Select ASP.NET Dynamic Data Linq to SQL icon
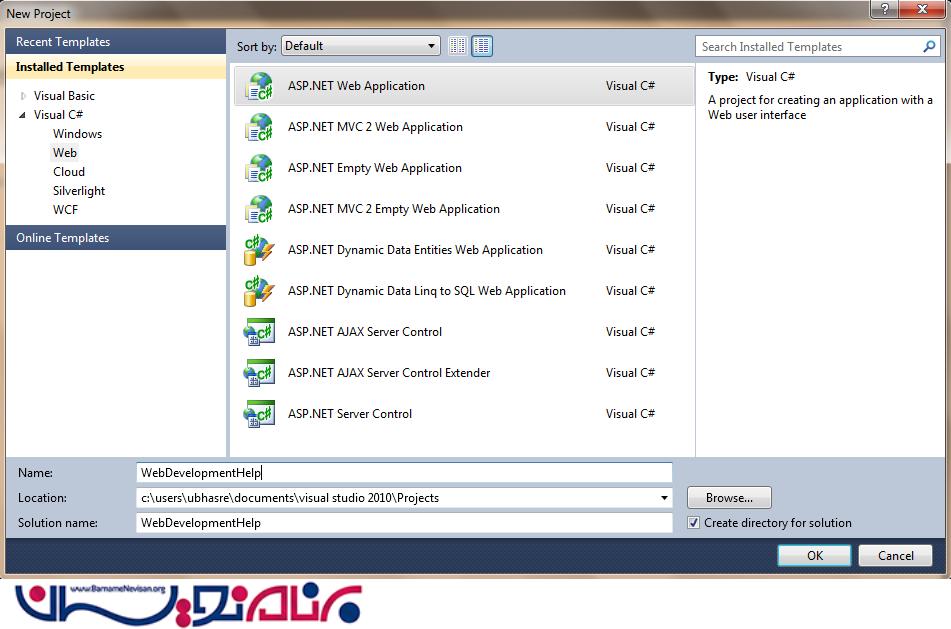This screenshot has height=629, width=951. click(x=259, y=291)
